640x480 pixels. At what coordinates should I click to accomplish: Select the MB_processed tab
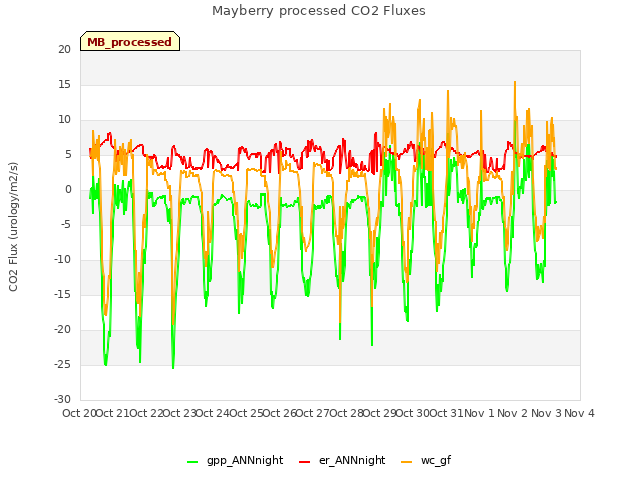(130, 42)
